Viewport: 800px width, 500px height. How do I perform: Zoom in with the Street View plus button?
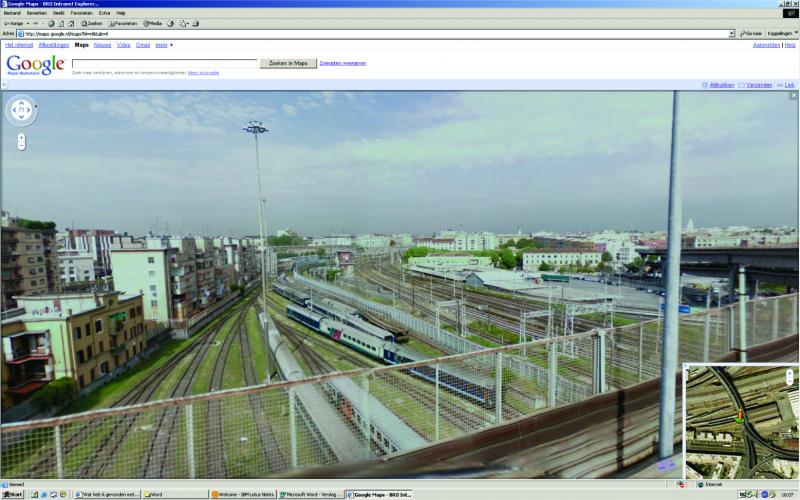coord(21,137)
